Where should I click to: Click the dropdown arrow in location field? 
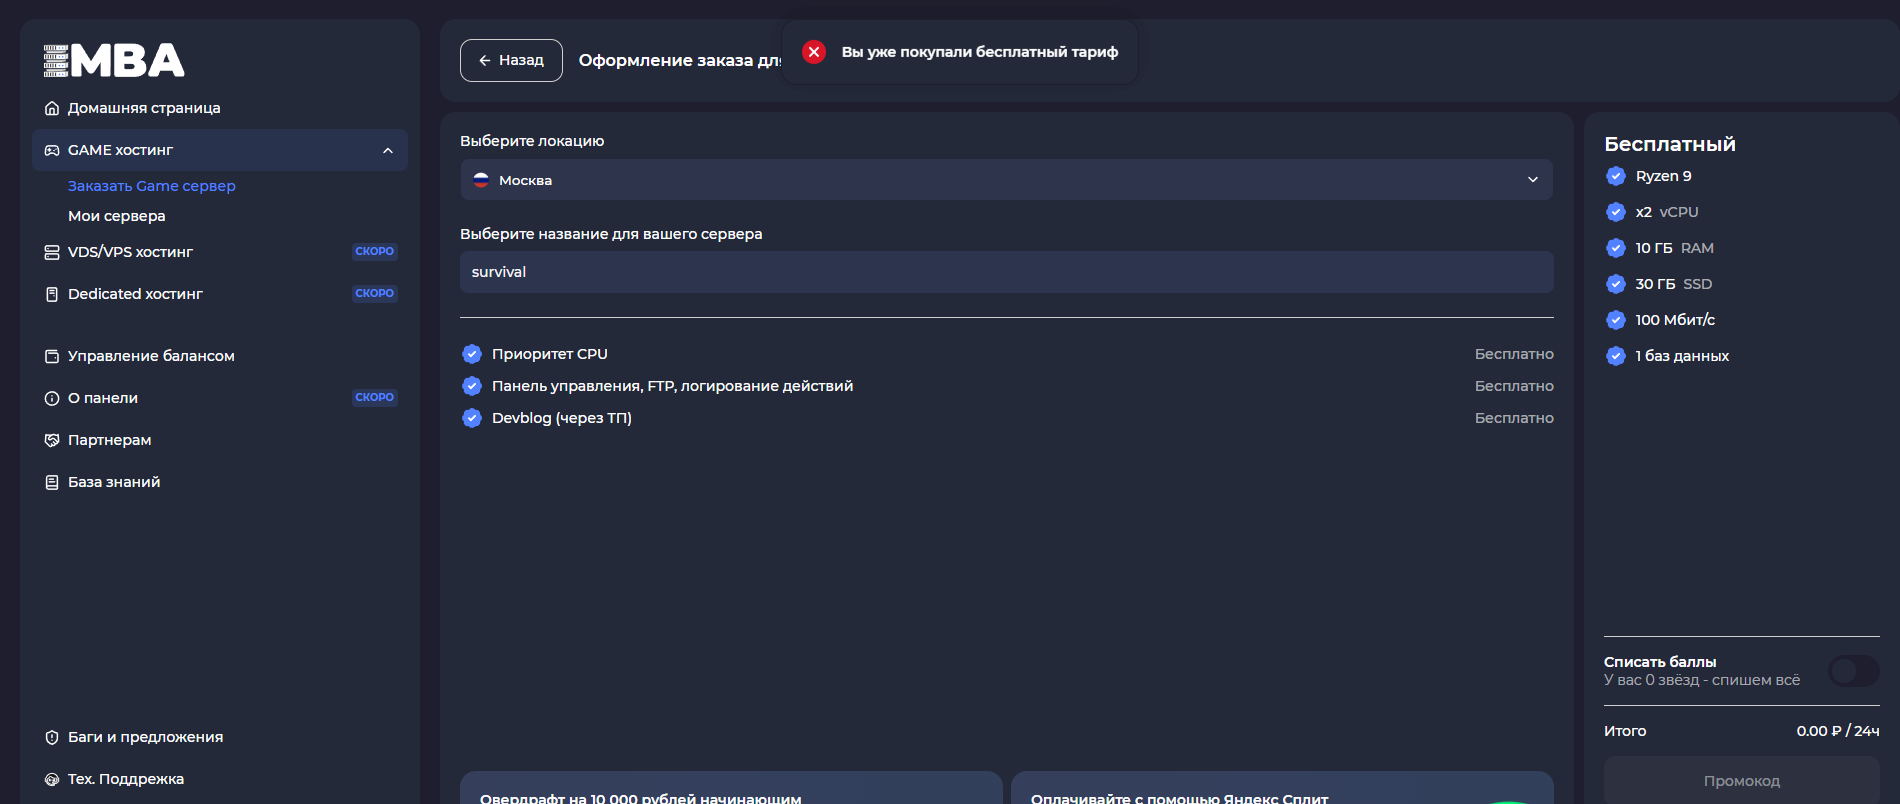1533,180
